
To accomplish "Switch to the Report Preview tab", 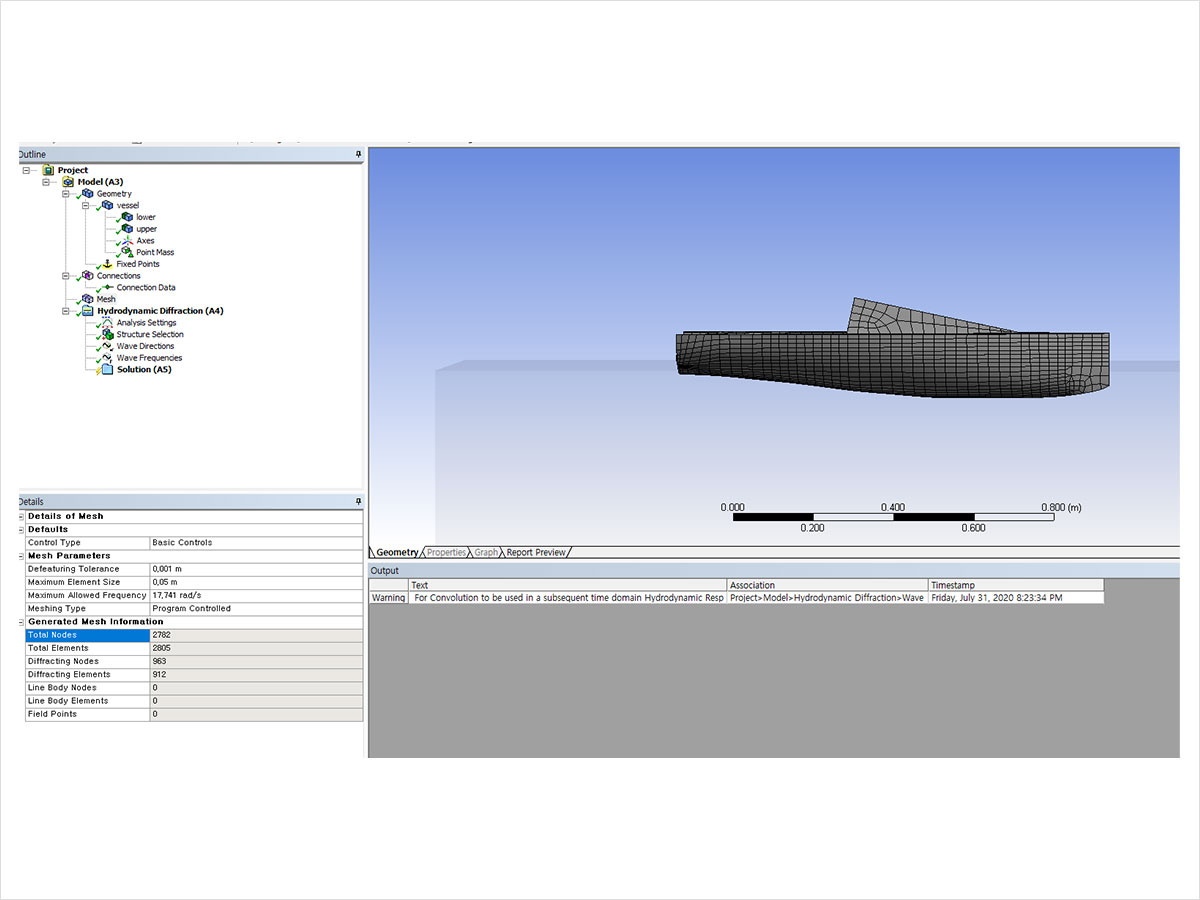I will tap(535, 552).
